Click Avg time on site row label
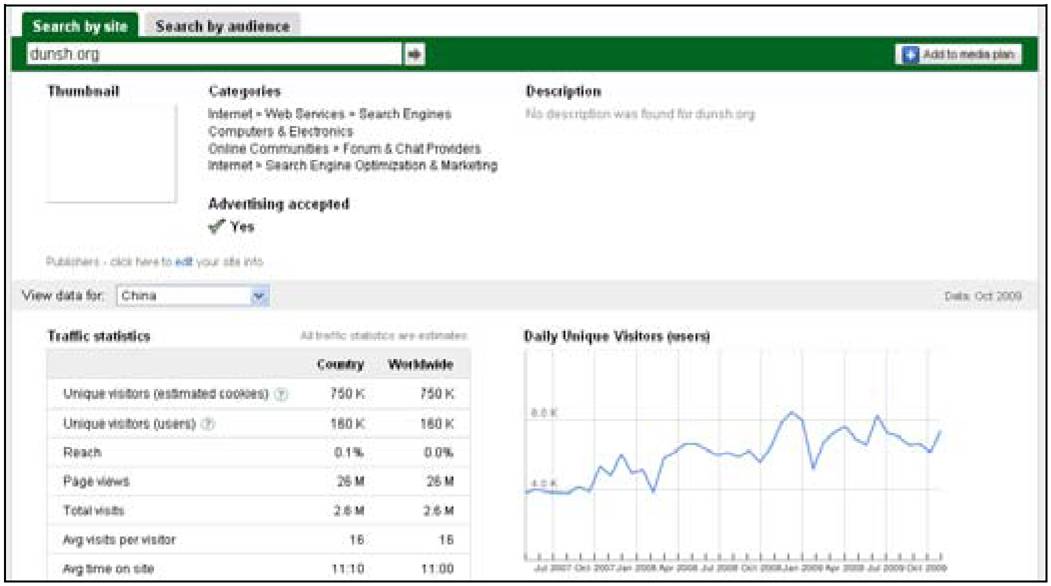1051x586 pixels. 108,569
